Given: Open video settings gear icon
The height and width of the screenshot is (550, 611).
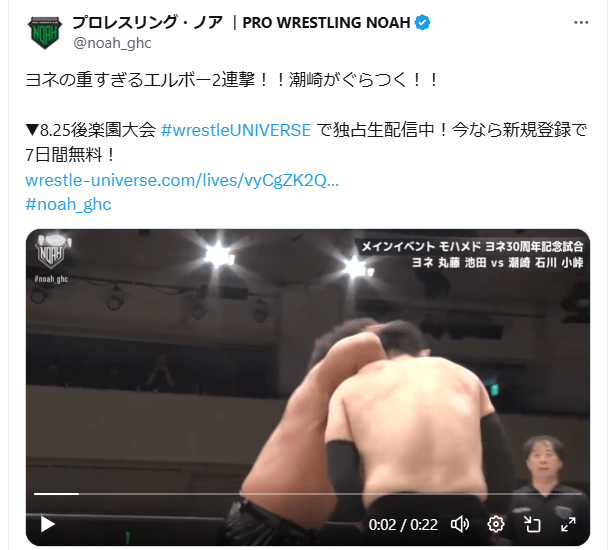Looking at the screenshot, I should click(496, 524).
